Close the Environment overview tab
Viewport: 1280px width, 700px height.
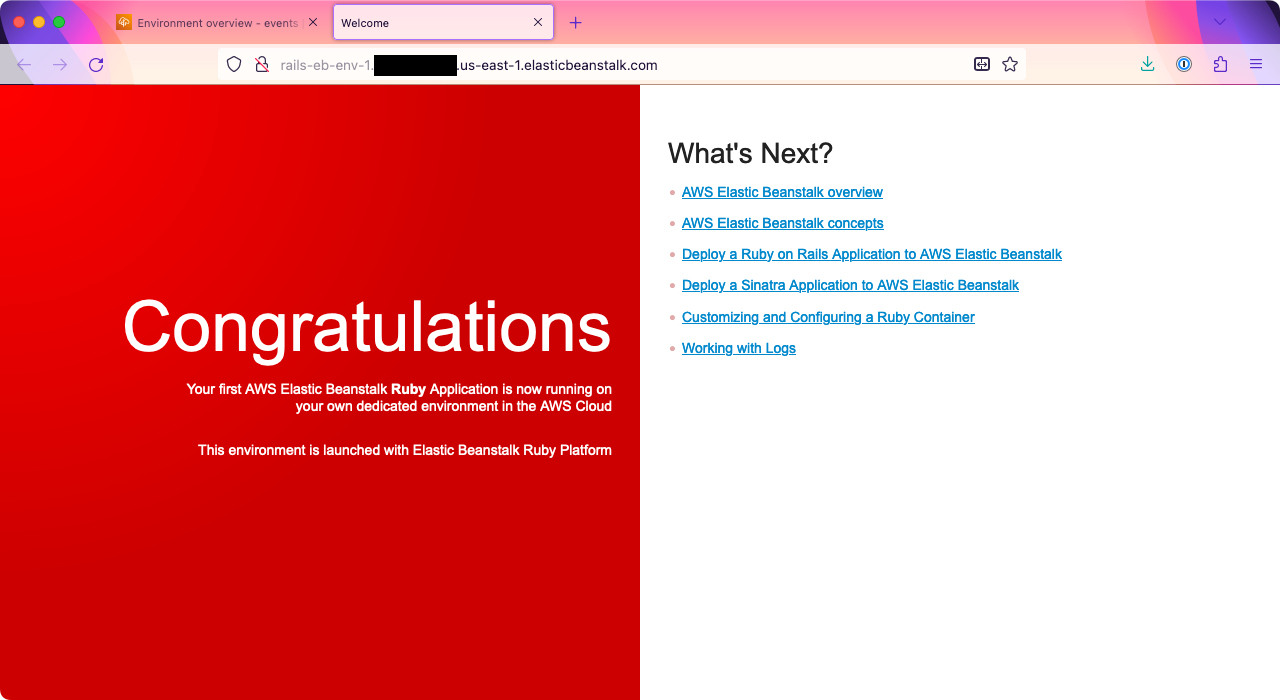[313, 22]
